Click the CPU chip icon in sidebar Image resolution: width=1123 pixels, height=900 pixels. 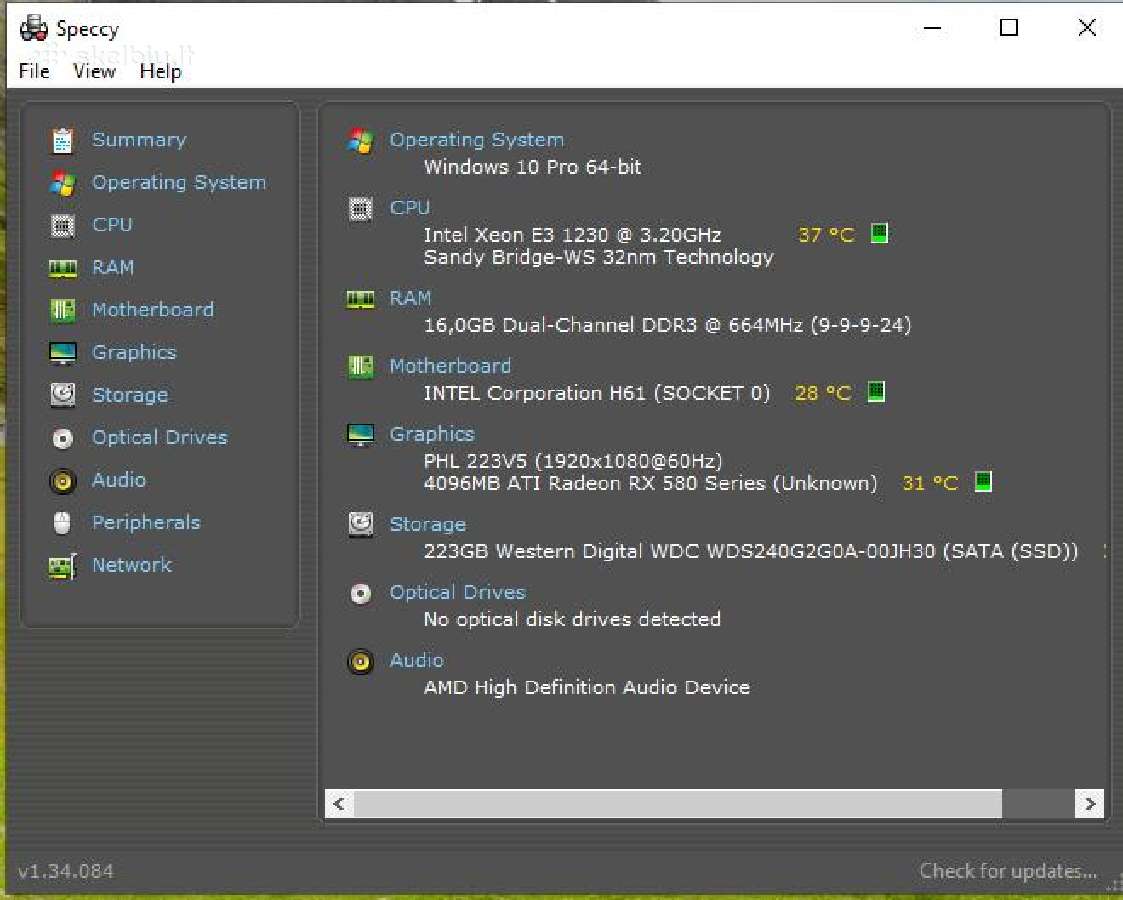pyautogui.click(x=62, y=226)
